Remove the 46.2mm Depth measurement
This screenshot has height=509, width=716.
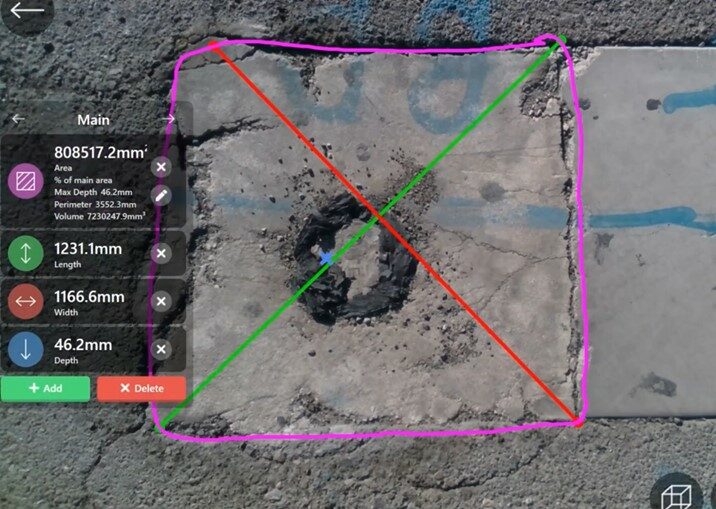tap(161, 349)
